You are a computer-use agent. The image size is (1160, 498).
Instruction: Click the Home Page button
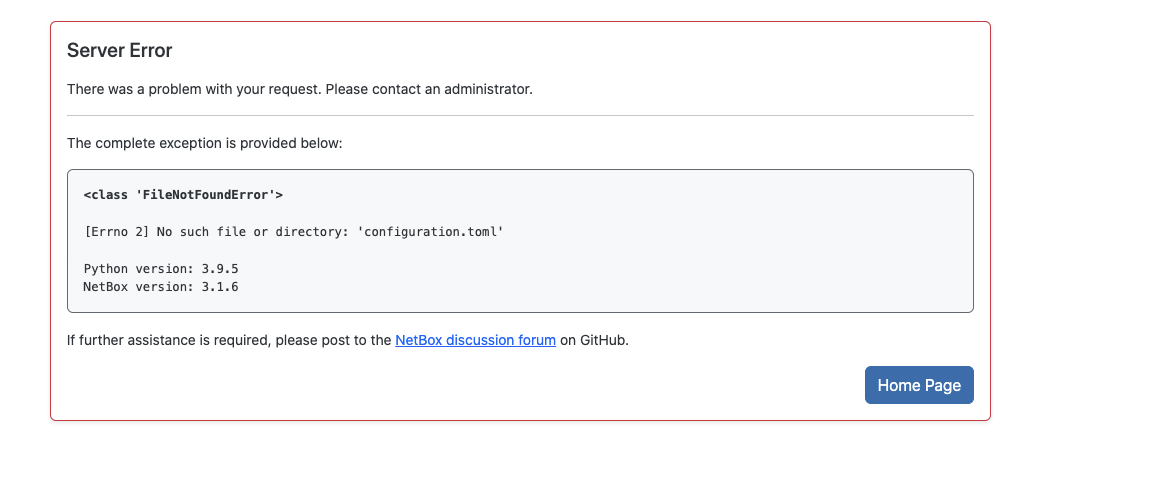(x=919, y=385)
